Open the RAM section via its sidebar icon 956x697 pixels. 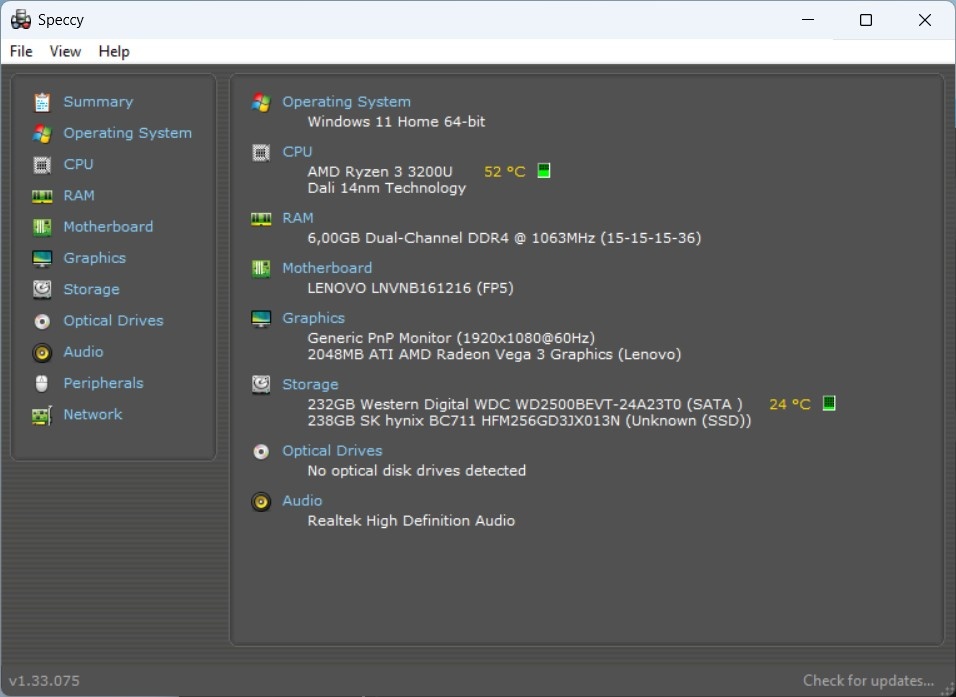click(41, 195)
